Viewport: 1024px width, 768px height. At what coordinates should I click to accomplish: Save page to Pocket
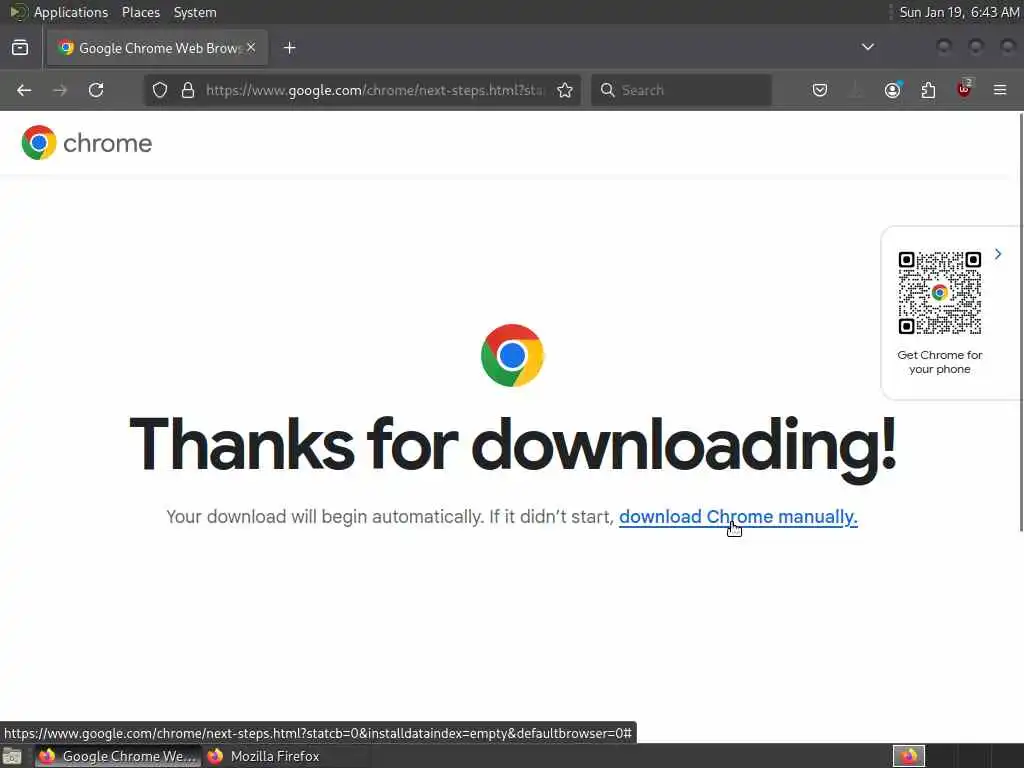point(820,90)
